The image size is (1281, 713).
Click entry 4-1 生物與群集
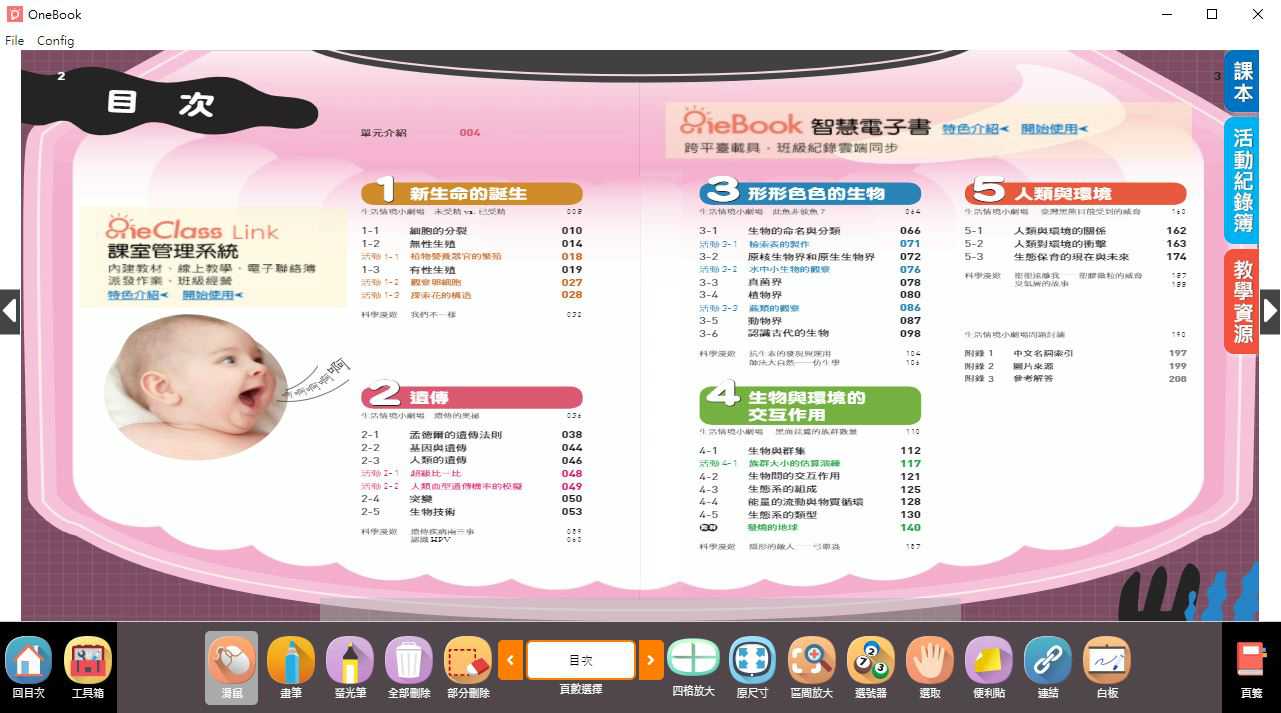(x=810, y=451)
